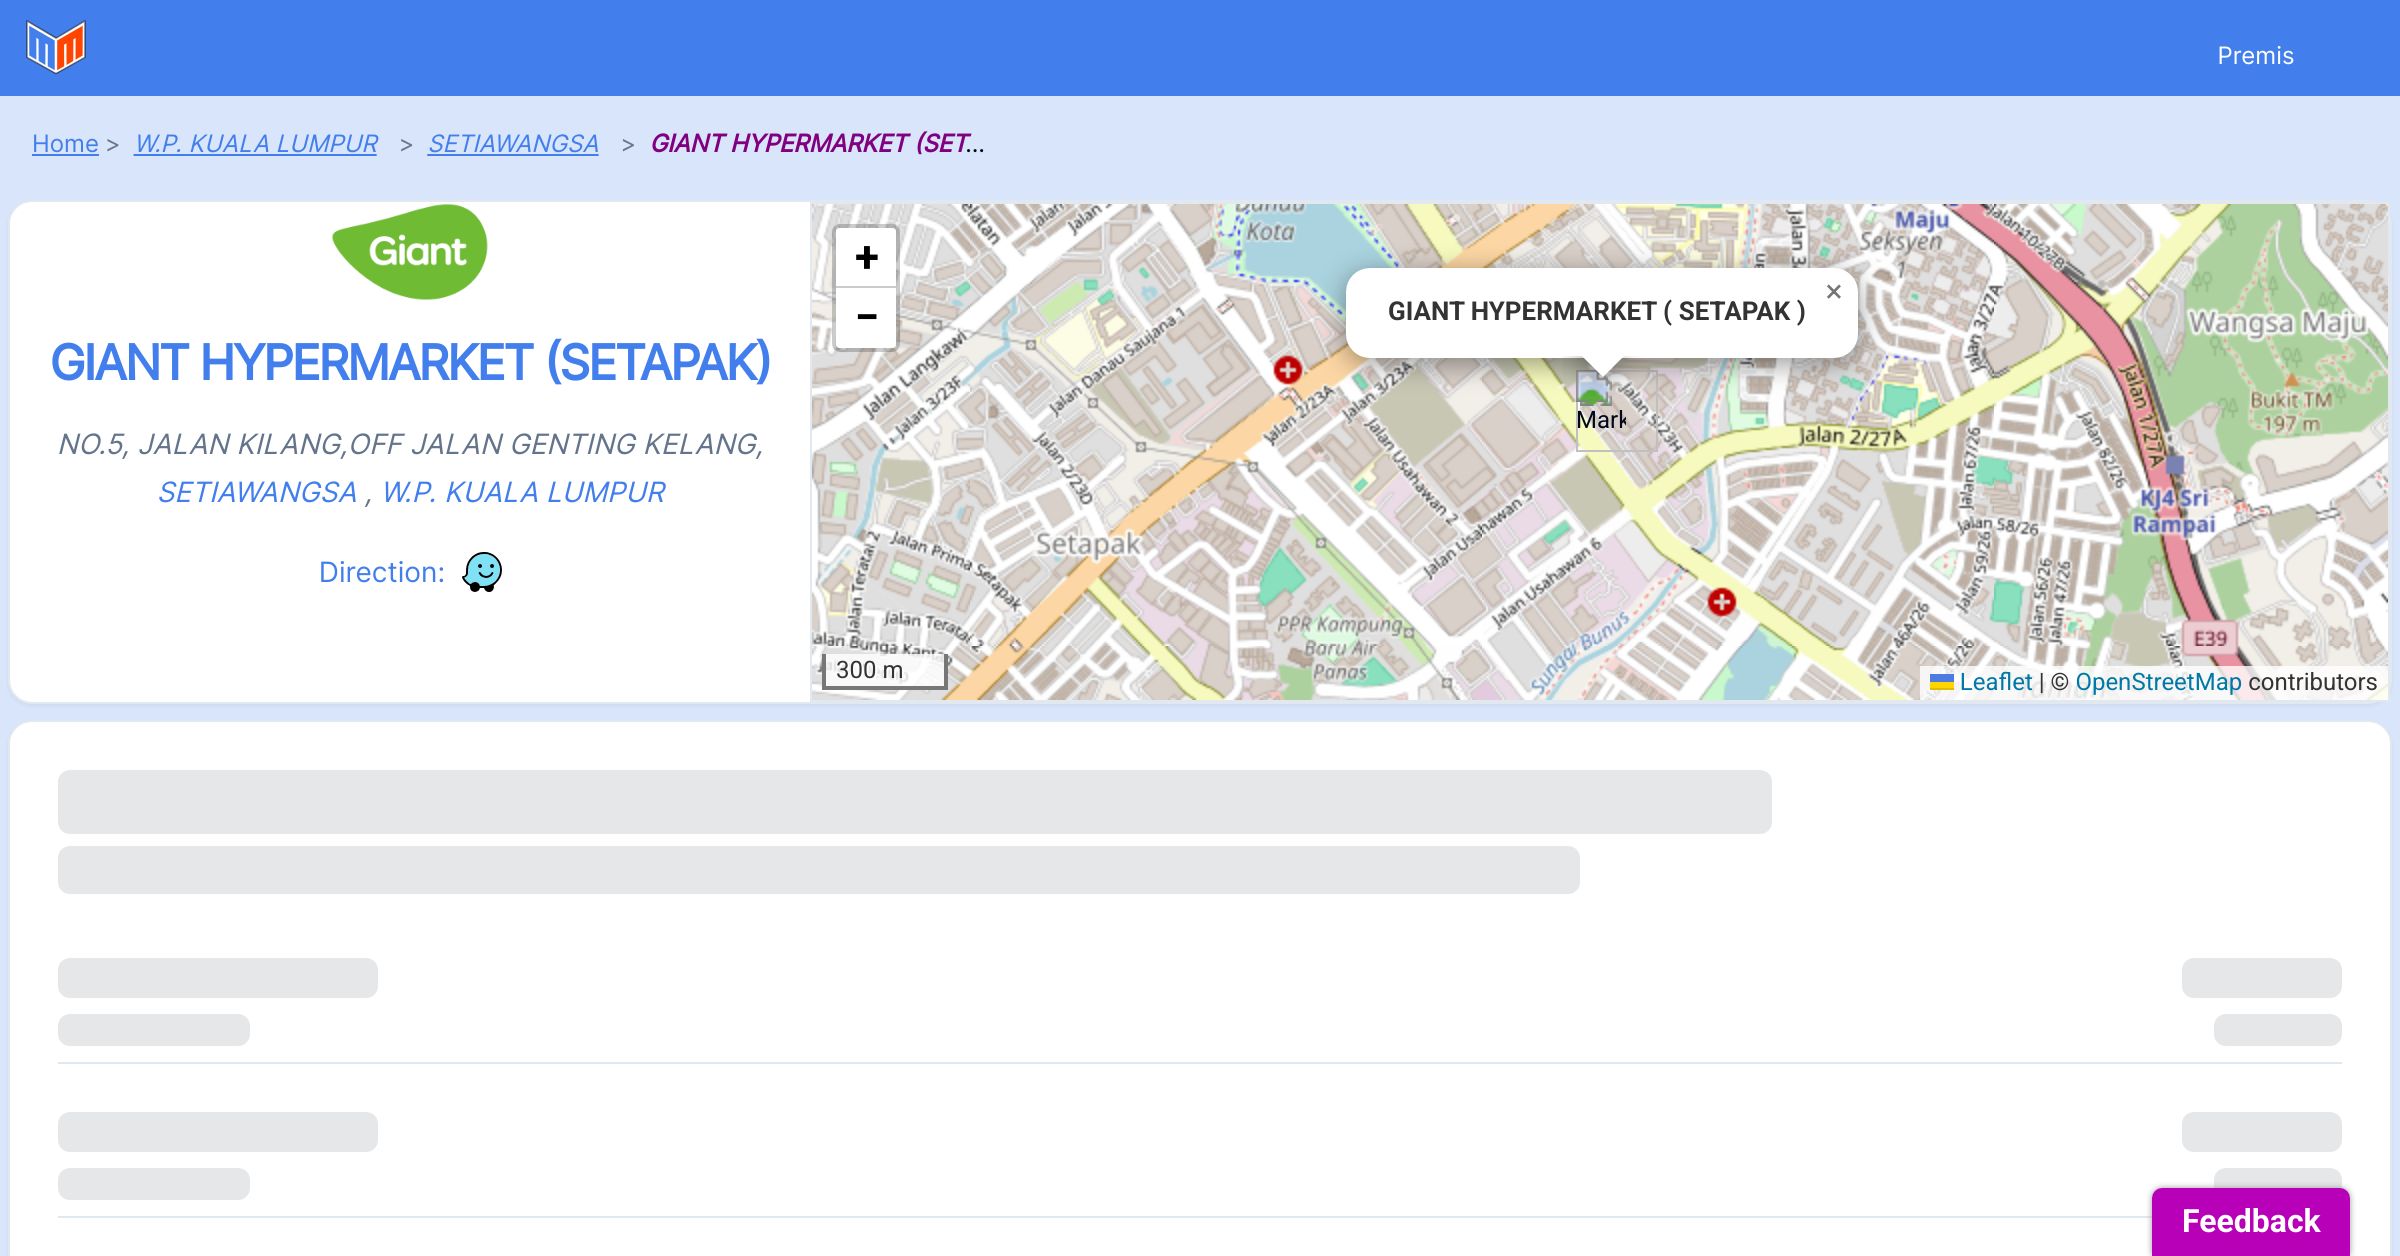This screenshot has width=2400, height=1256.
Task: Click the red hospital marker near Sungai Bunus
Action: coord(1721,602)
